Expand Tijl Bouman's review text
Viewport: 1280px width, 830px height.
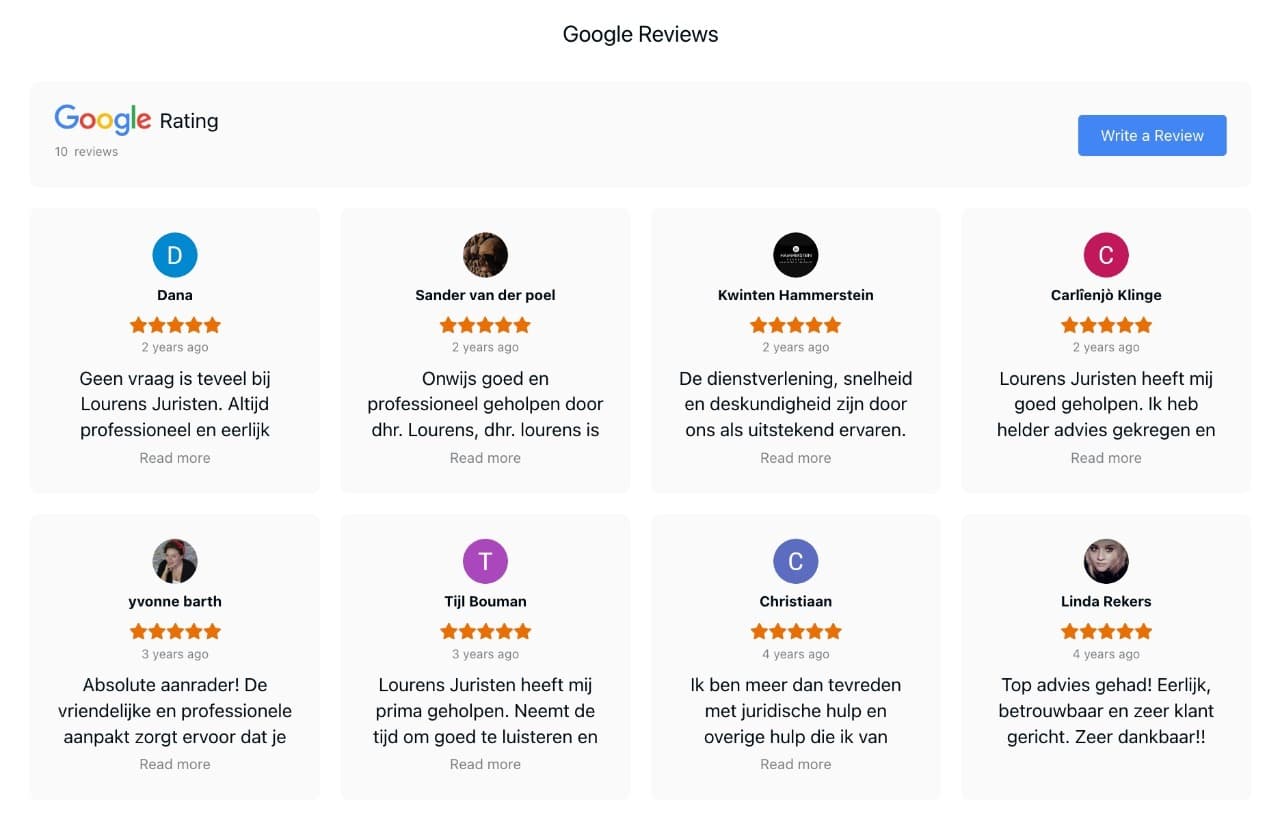[x=485, y=764]
